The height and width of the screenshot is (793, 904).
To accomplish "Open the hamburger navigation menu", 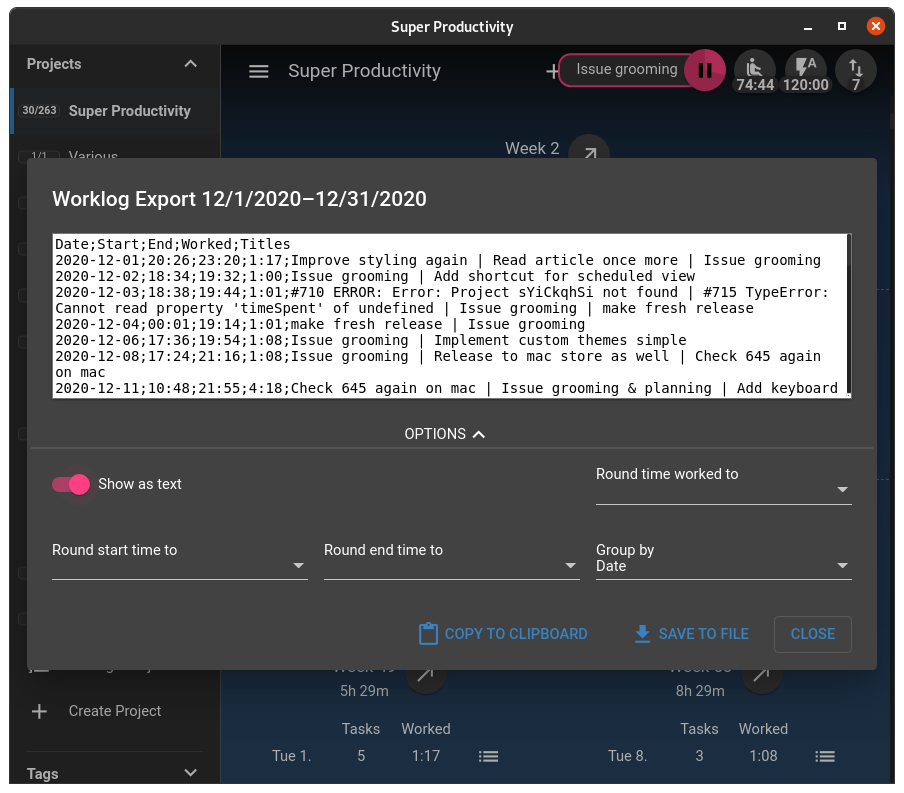I will (x=258, y=70).
